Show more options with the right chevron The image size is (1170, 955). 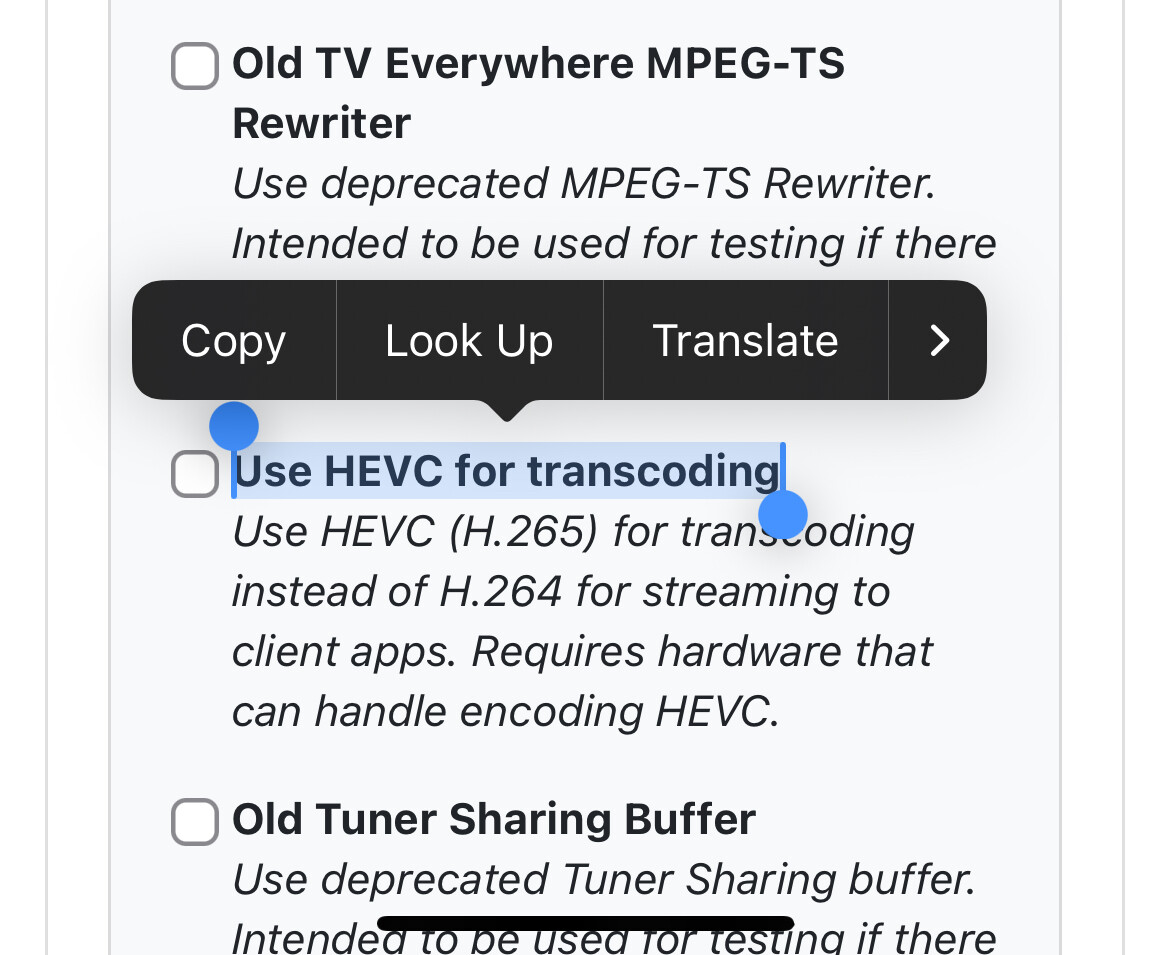938,341
